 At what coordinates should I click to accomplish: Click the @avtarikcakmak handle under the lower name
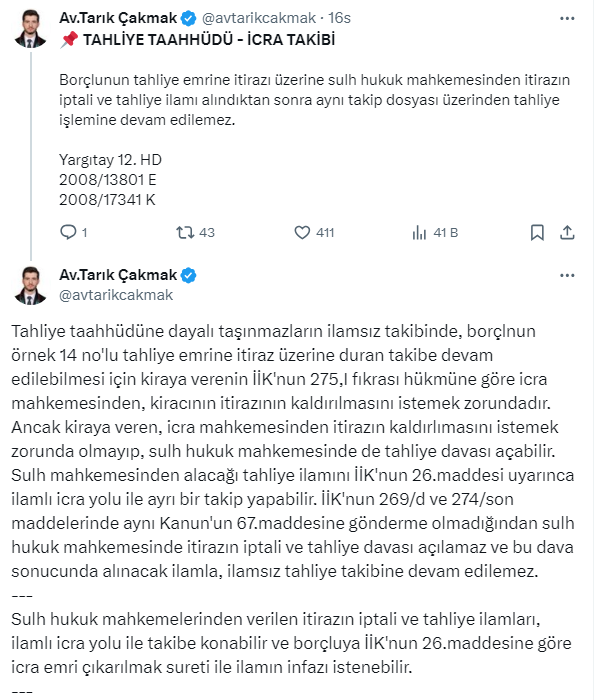[117, 294]
